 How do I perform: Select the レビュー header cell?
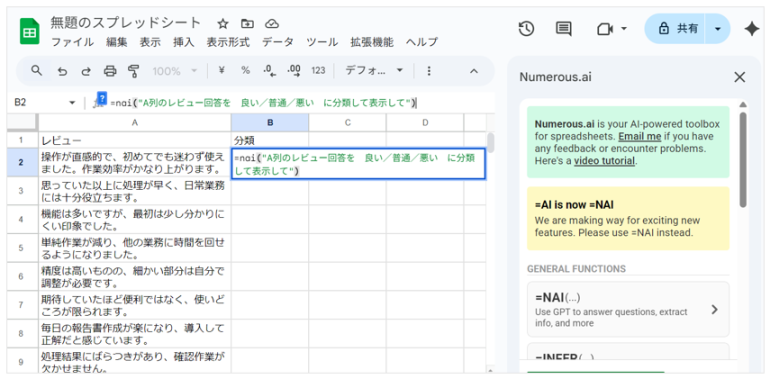135,141
